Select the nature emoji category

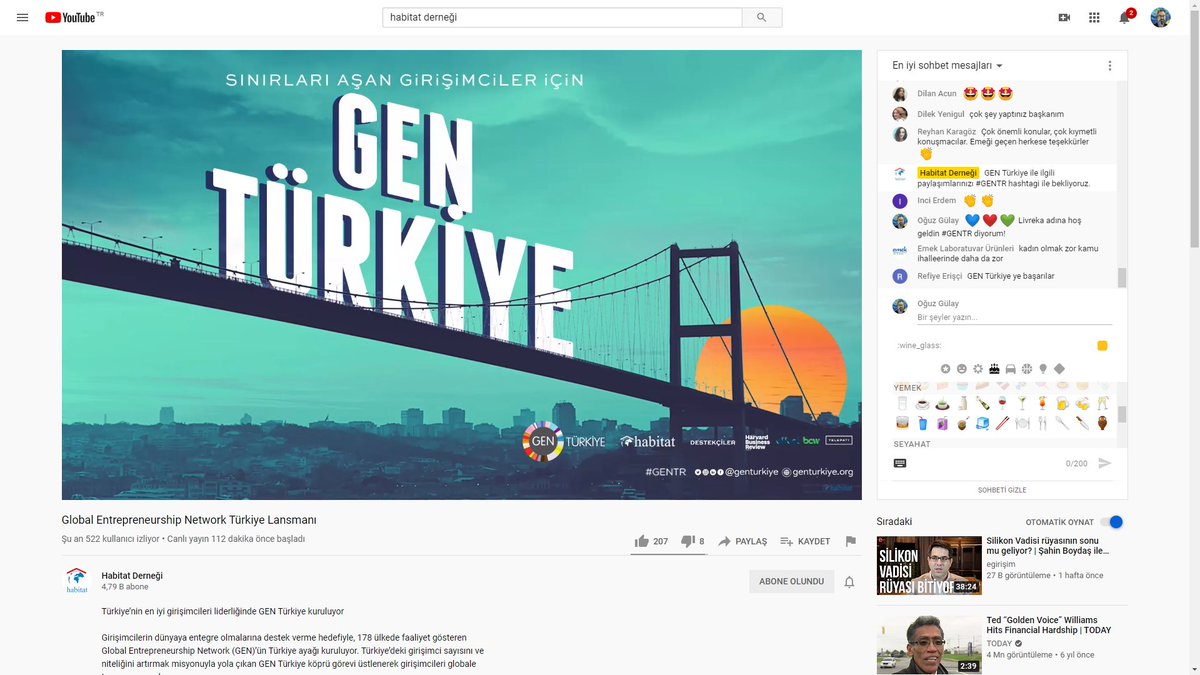coord(978,369)
